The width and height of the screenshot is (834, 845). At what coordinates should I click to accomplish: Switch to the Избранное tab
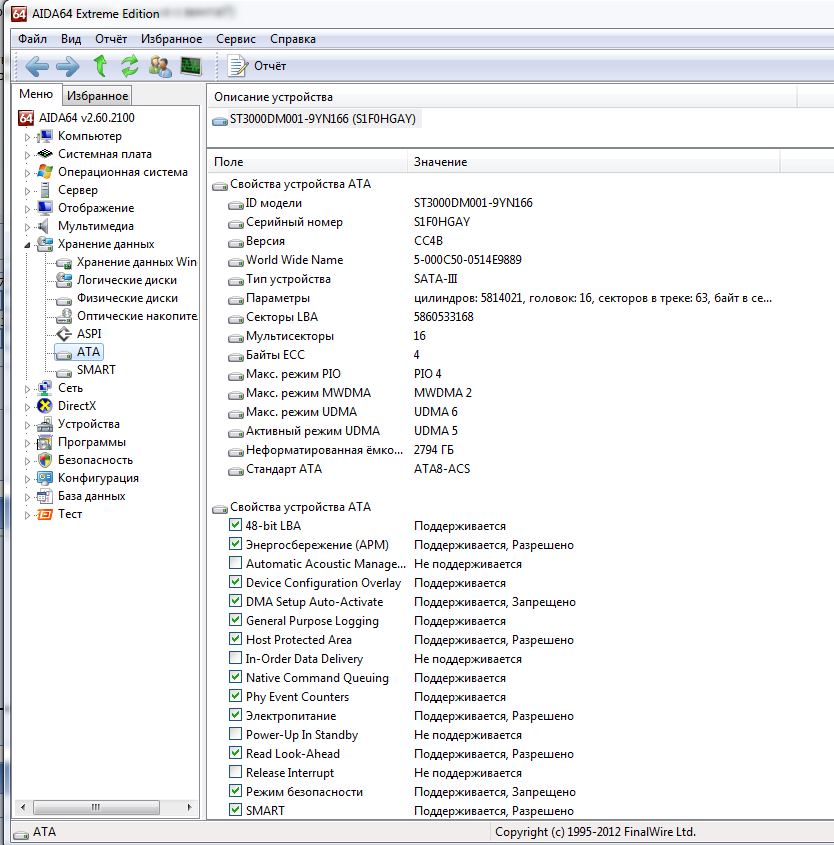[97, 96]
